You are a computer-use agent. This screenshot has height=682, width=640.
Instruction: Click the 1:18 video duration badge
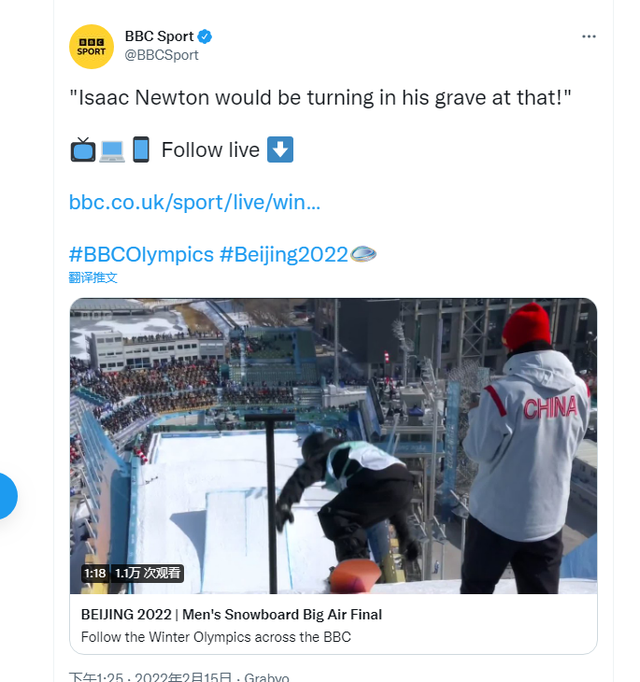pos(95,573)
